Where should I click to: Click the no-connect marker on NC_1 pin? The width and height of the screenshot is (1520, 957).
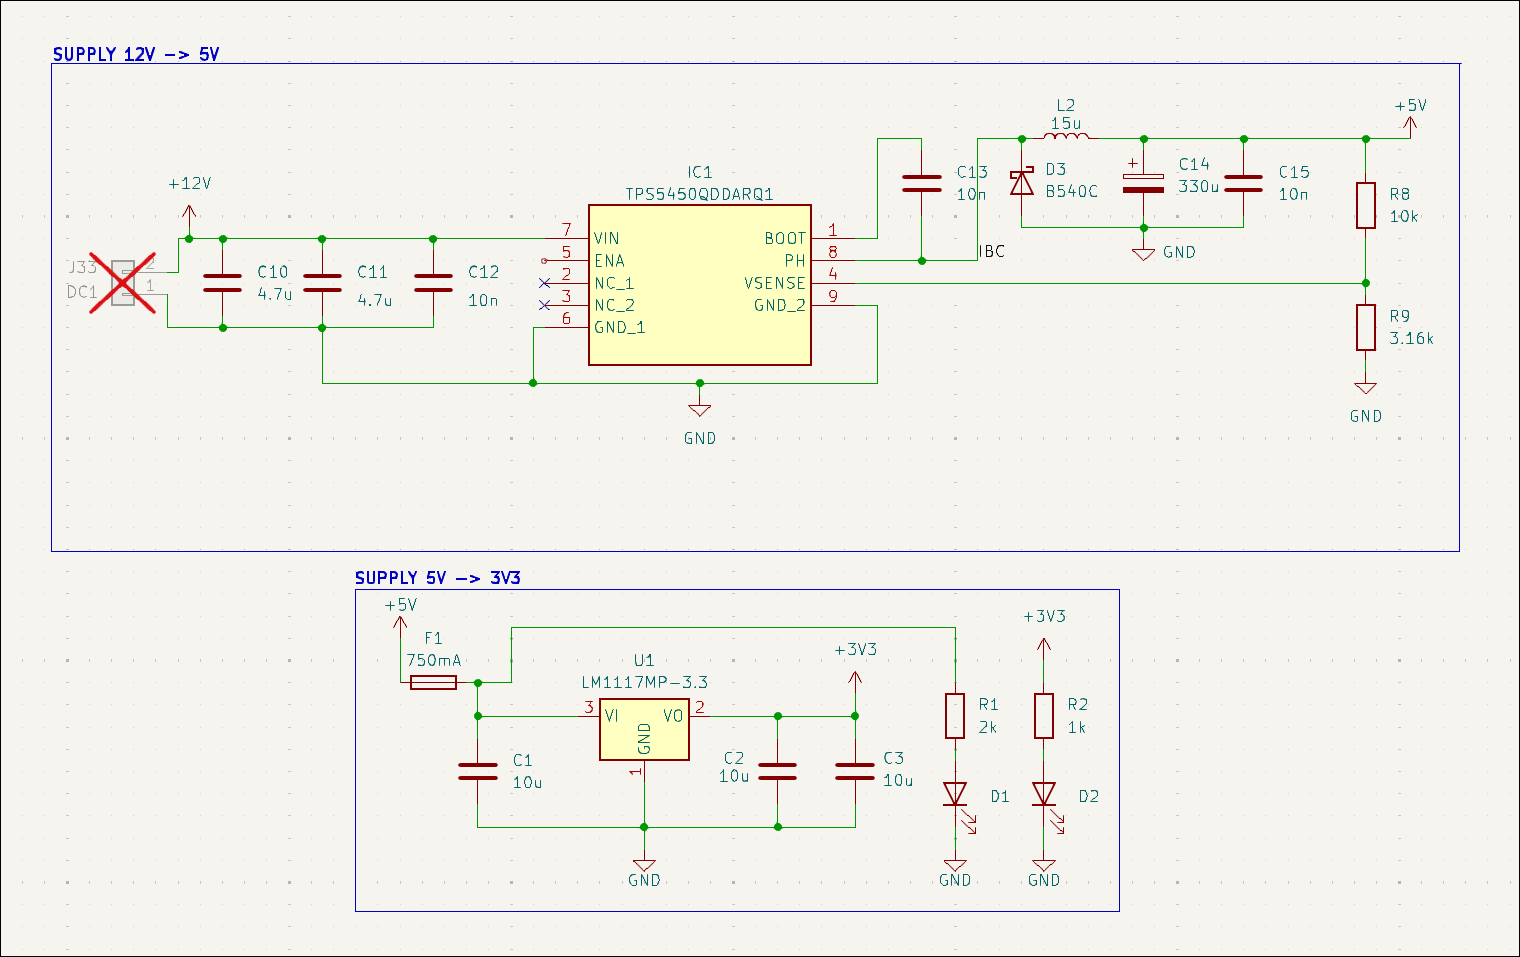point(544,283)
